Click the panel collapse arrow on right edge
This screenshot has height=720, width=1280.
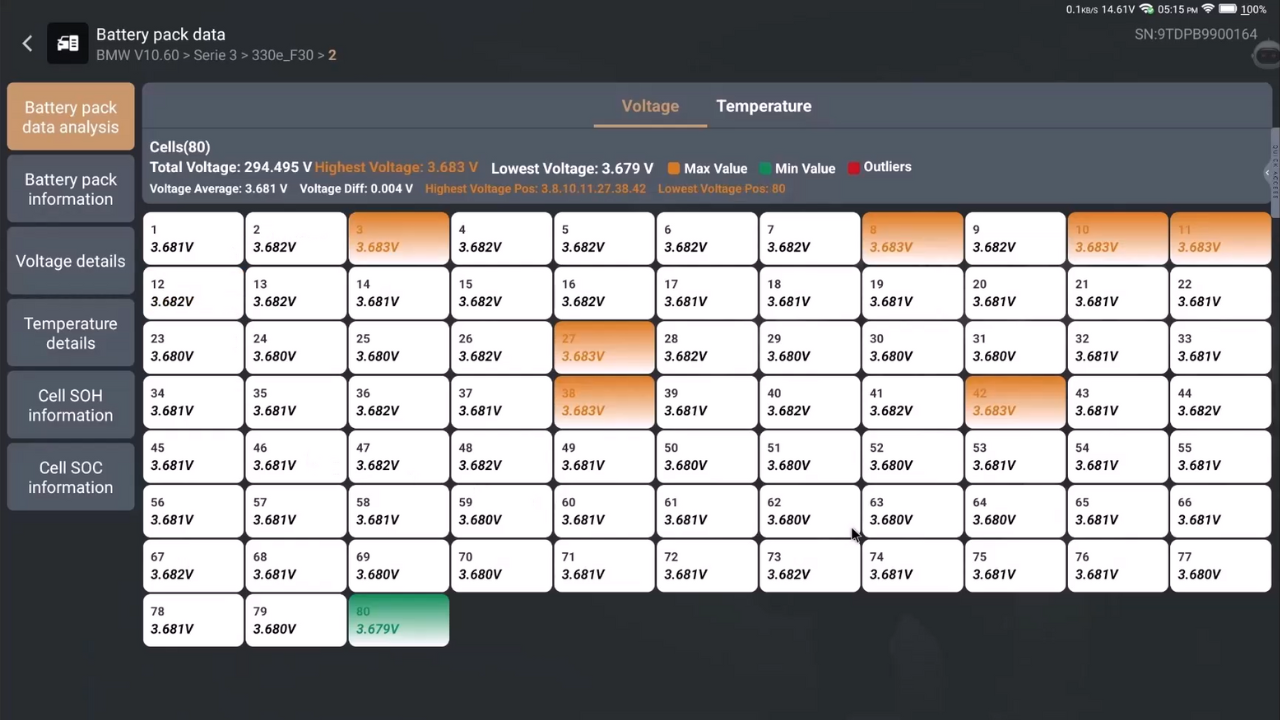[x=1268, y=173]
